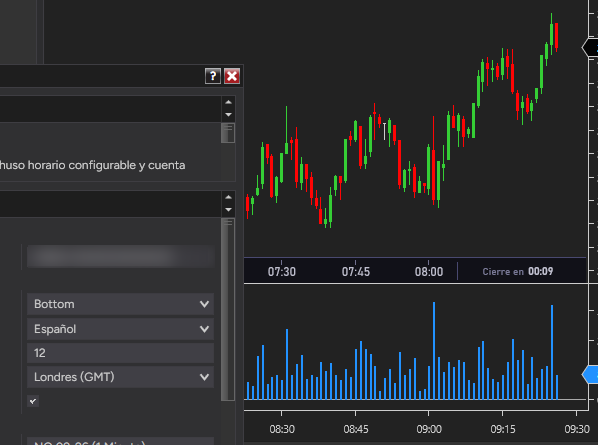Click the 'huso horario configurable y cuenta' description
The width and height of the screenshot is (598, 445).
tap(93, 165)
